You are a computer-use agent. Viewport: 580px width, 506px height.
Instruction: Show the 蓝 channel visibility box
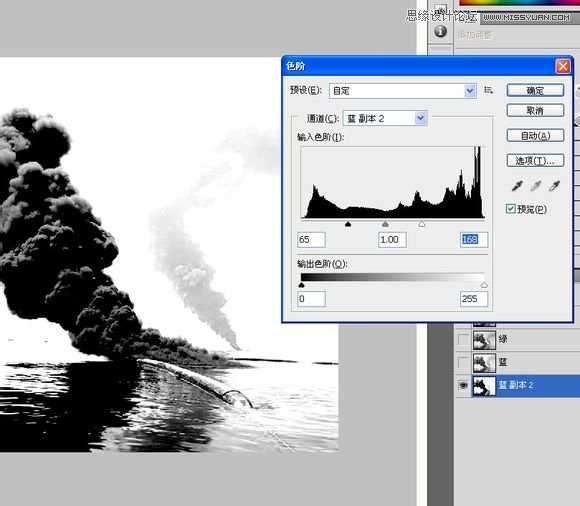point(463,362)
